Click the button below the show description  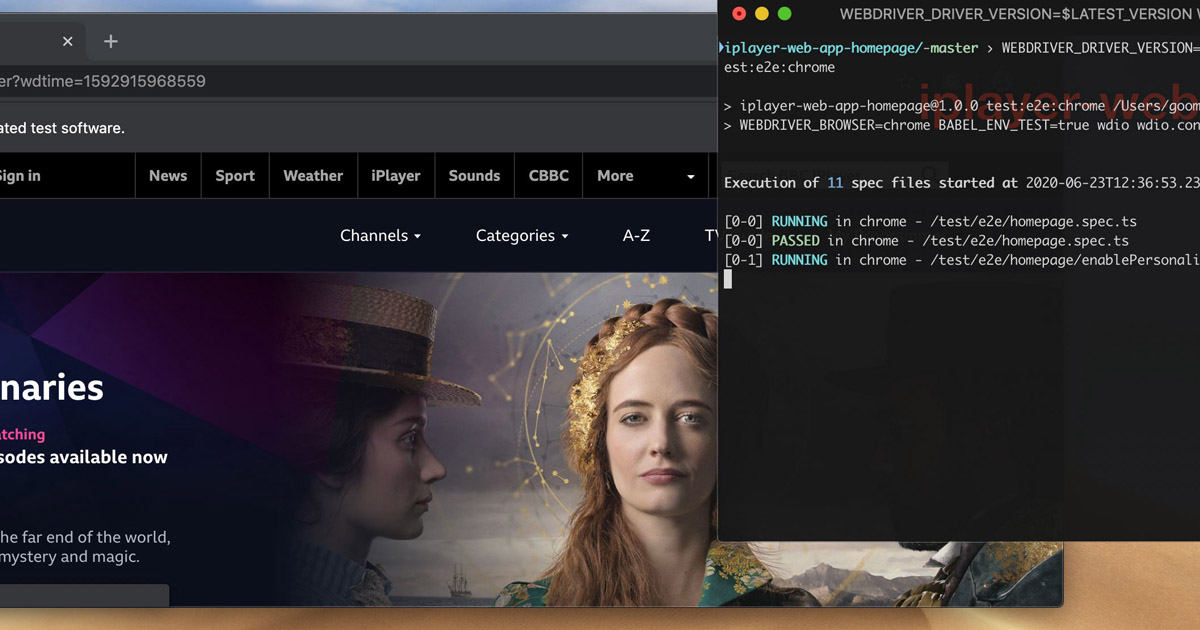(84, 596)
